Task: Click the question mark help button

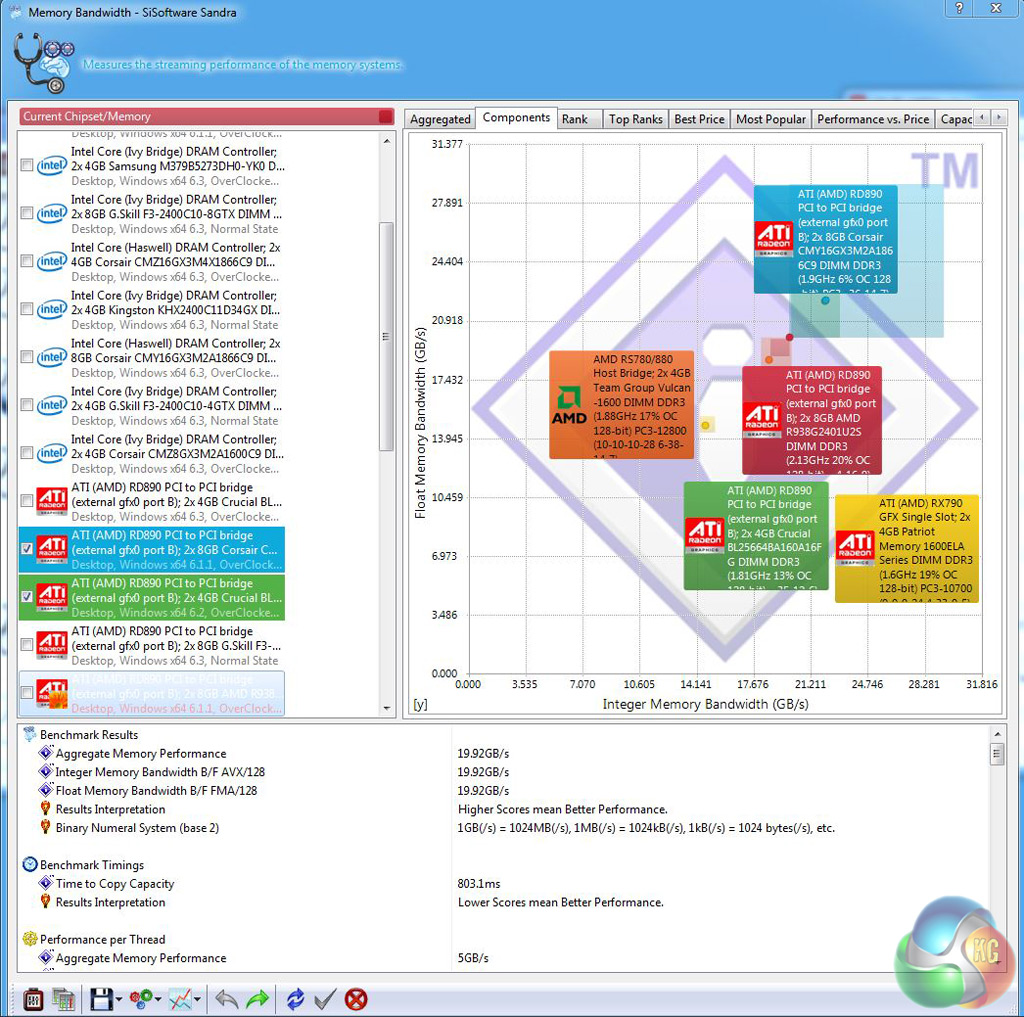Action: pos(959,8)
